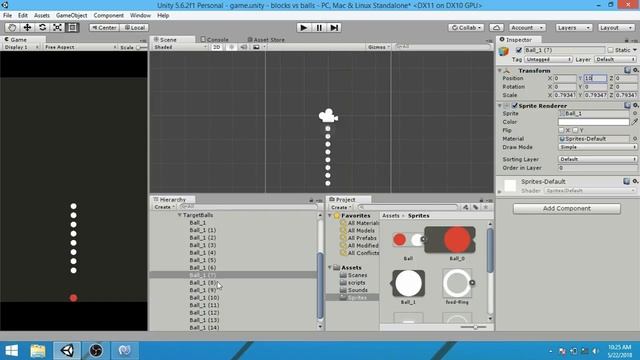Open the Component menu

108,15
